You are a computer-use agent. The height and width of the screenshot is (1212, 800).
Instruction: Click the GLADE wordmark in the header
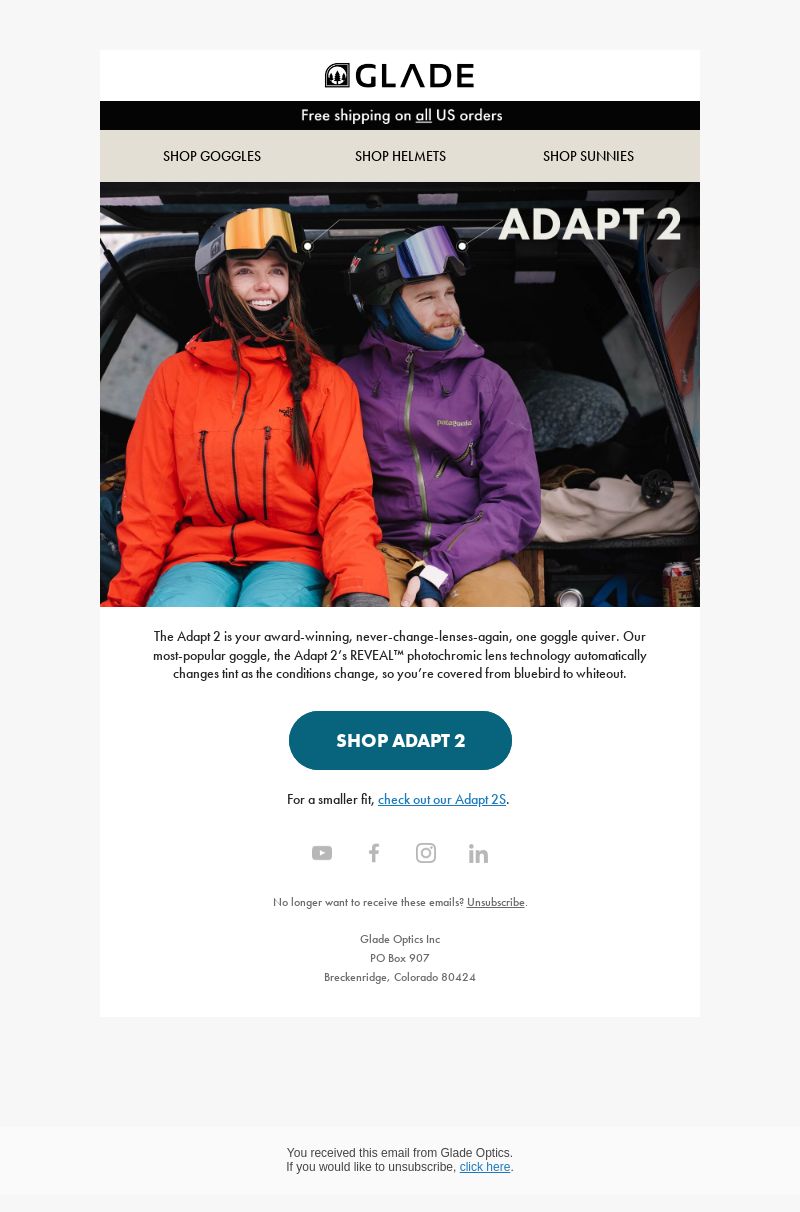click(x=414, y=76)
